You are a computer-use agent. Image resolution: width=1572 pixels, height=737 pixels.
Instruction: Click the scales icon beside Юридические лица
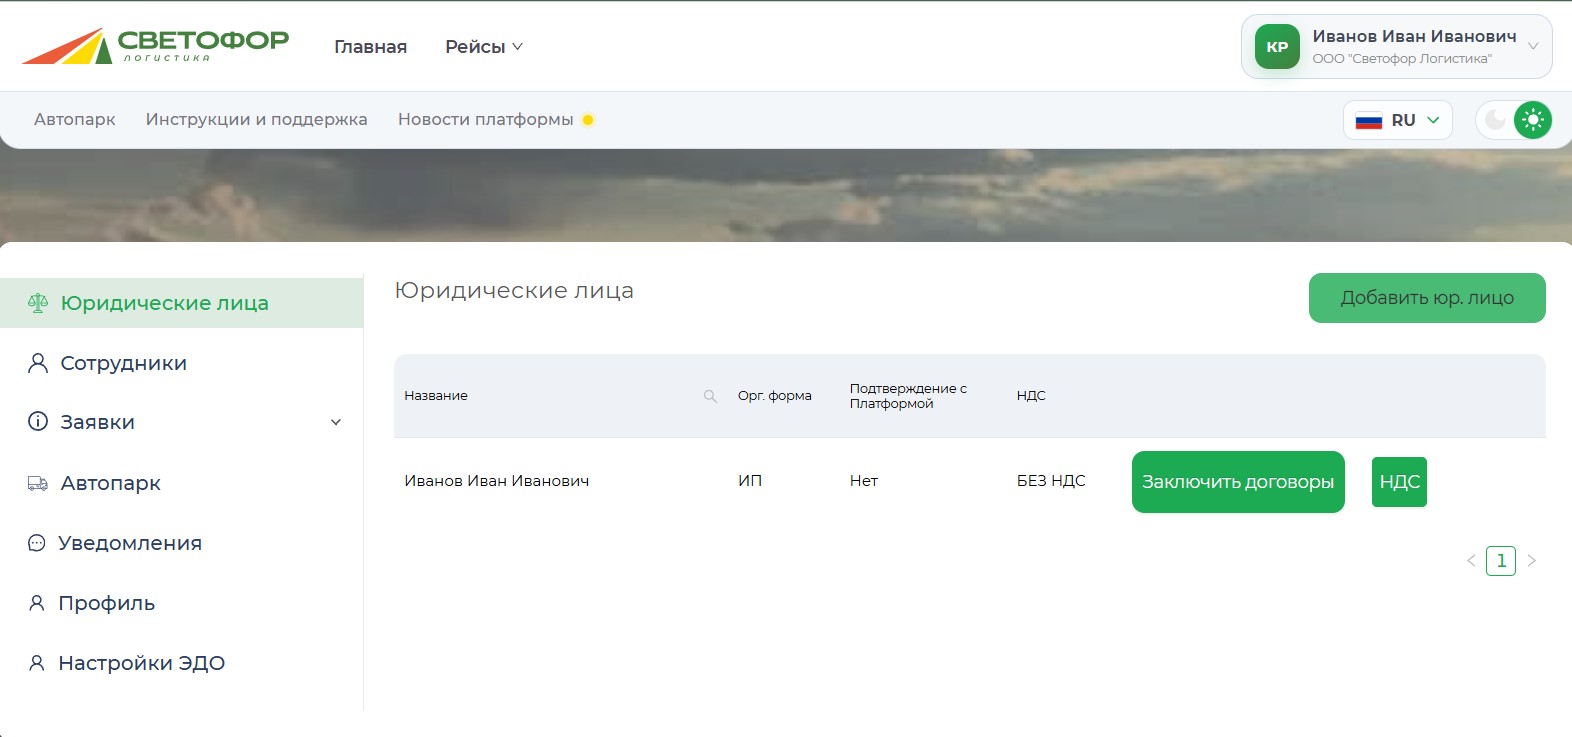38,303
